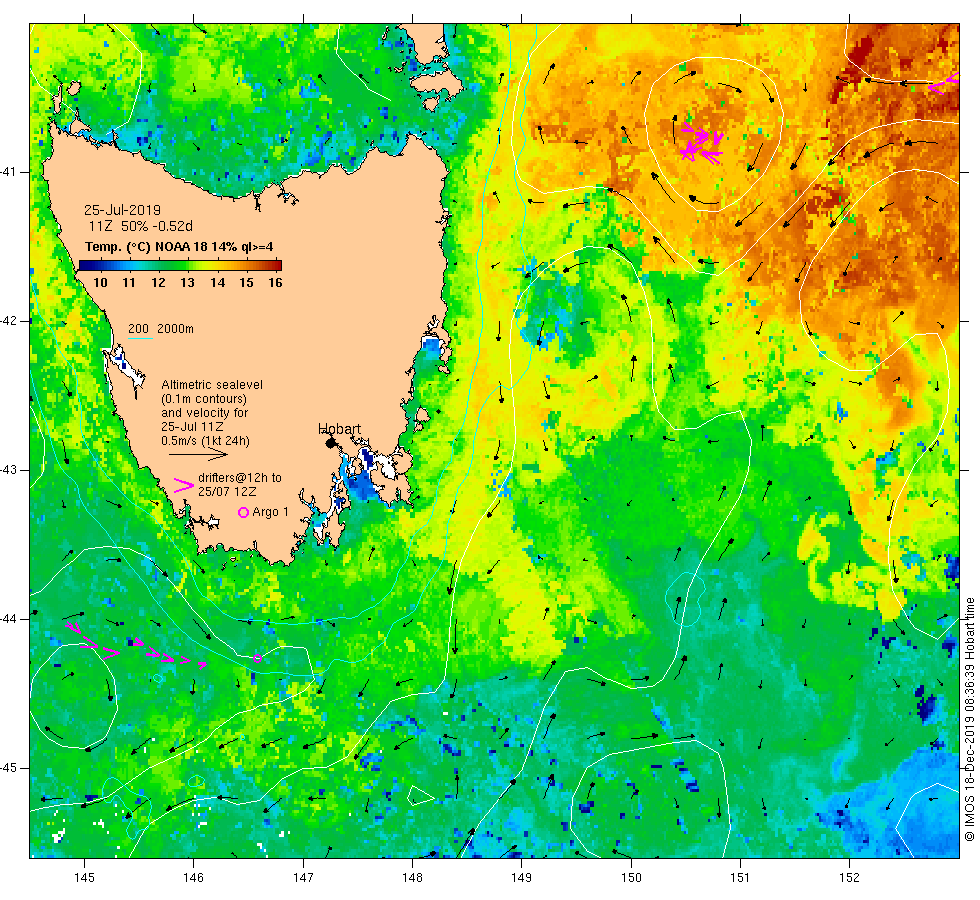
Task: Click the 'Temp. (°C) NOAA 18 14% ql>=4' title
Action: (x=179, y=247)
